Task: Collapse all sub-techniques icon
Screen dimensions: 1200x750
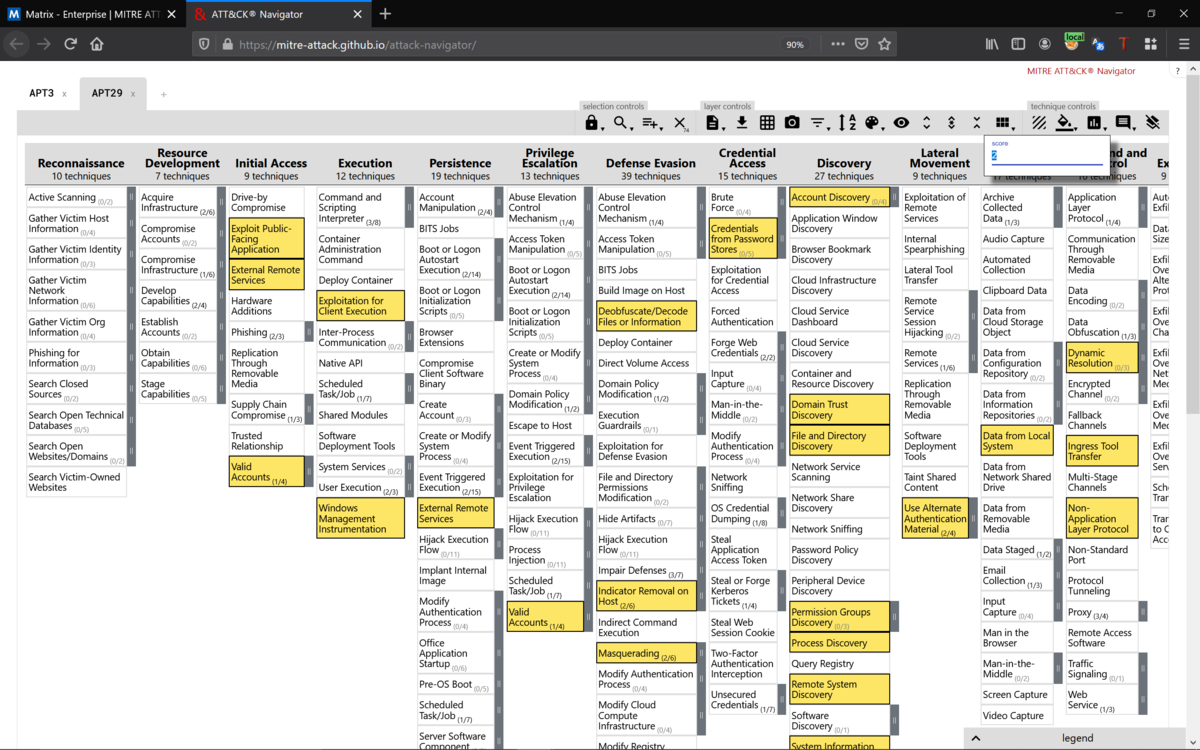Action: (977, 123)
